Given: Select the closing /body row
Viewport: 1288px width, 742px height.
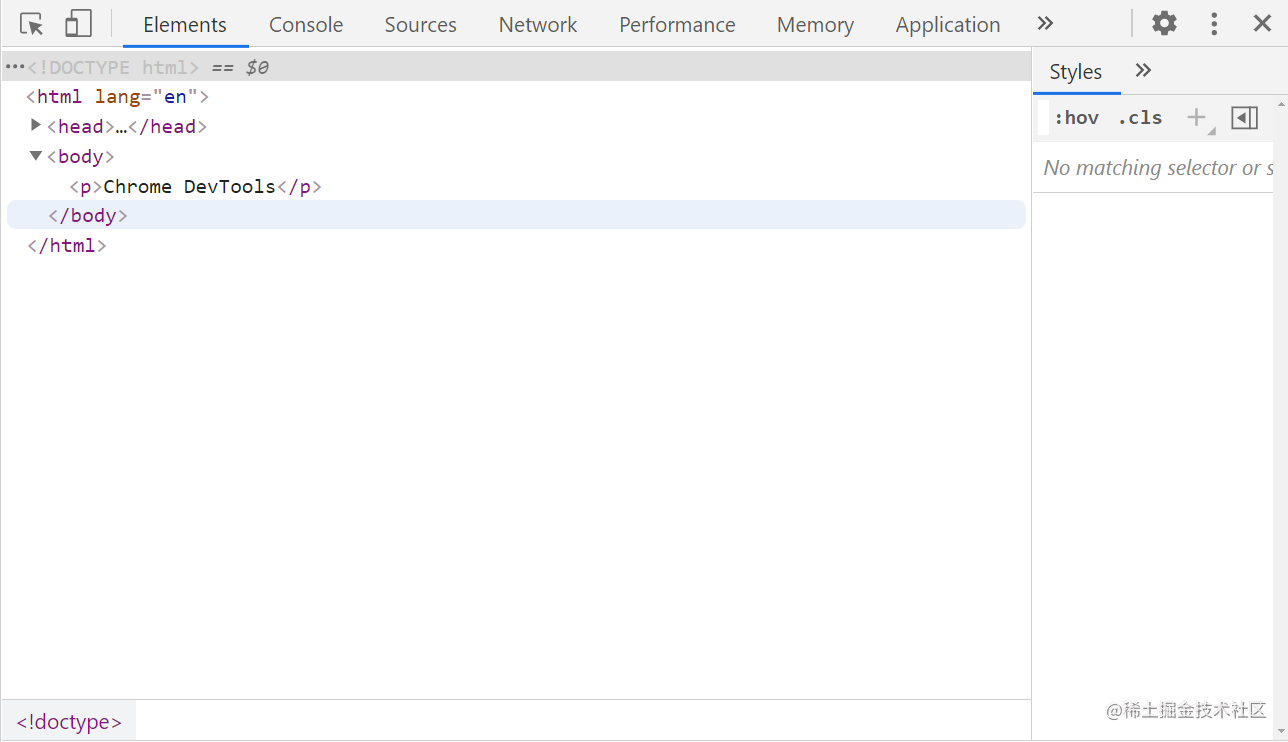Looking at the screenshot, I should tap(516, 215).
